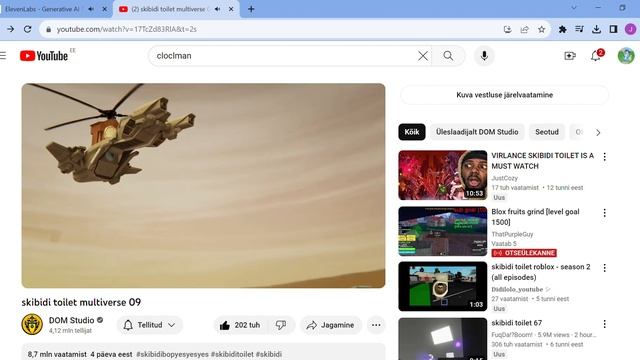The width and height of the screenshot is (640, 360).
Task: Close the ElevenLabs tab
Action: click(104, 9)
